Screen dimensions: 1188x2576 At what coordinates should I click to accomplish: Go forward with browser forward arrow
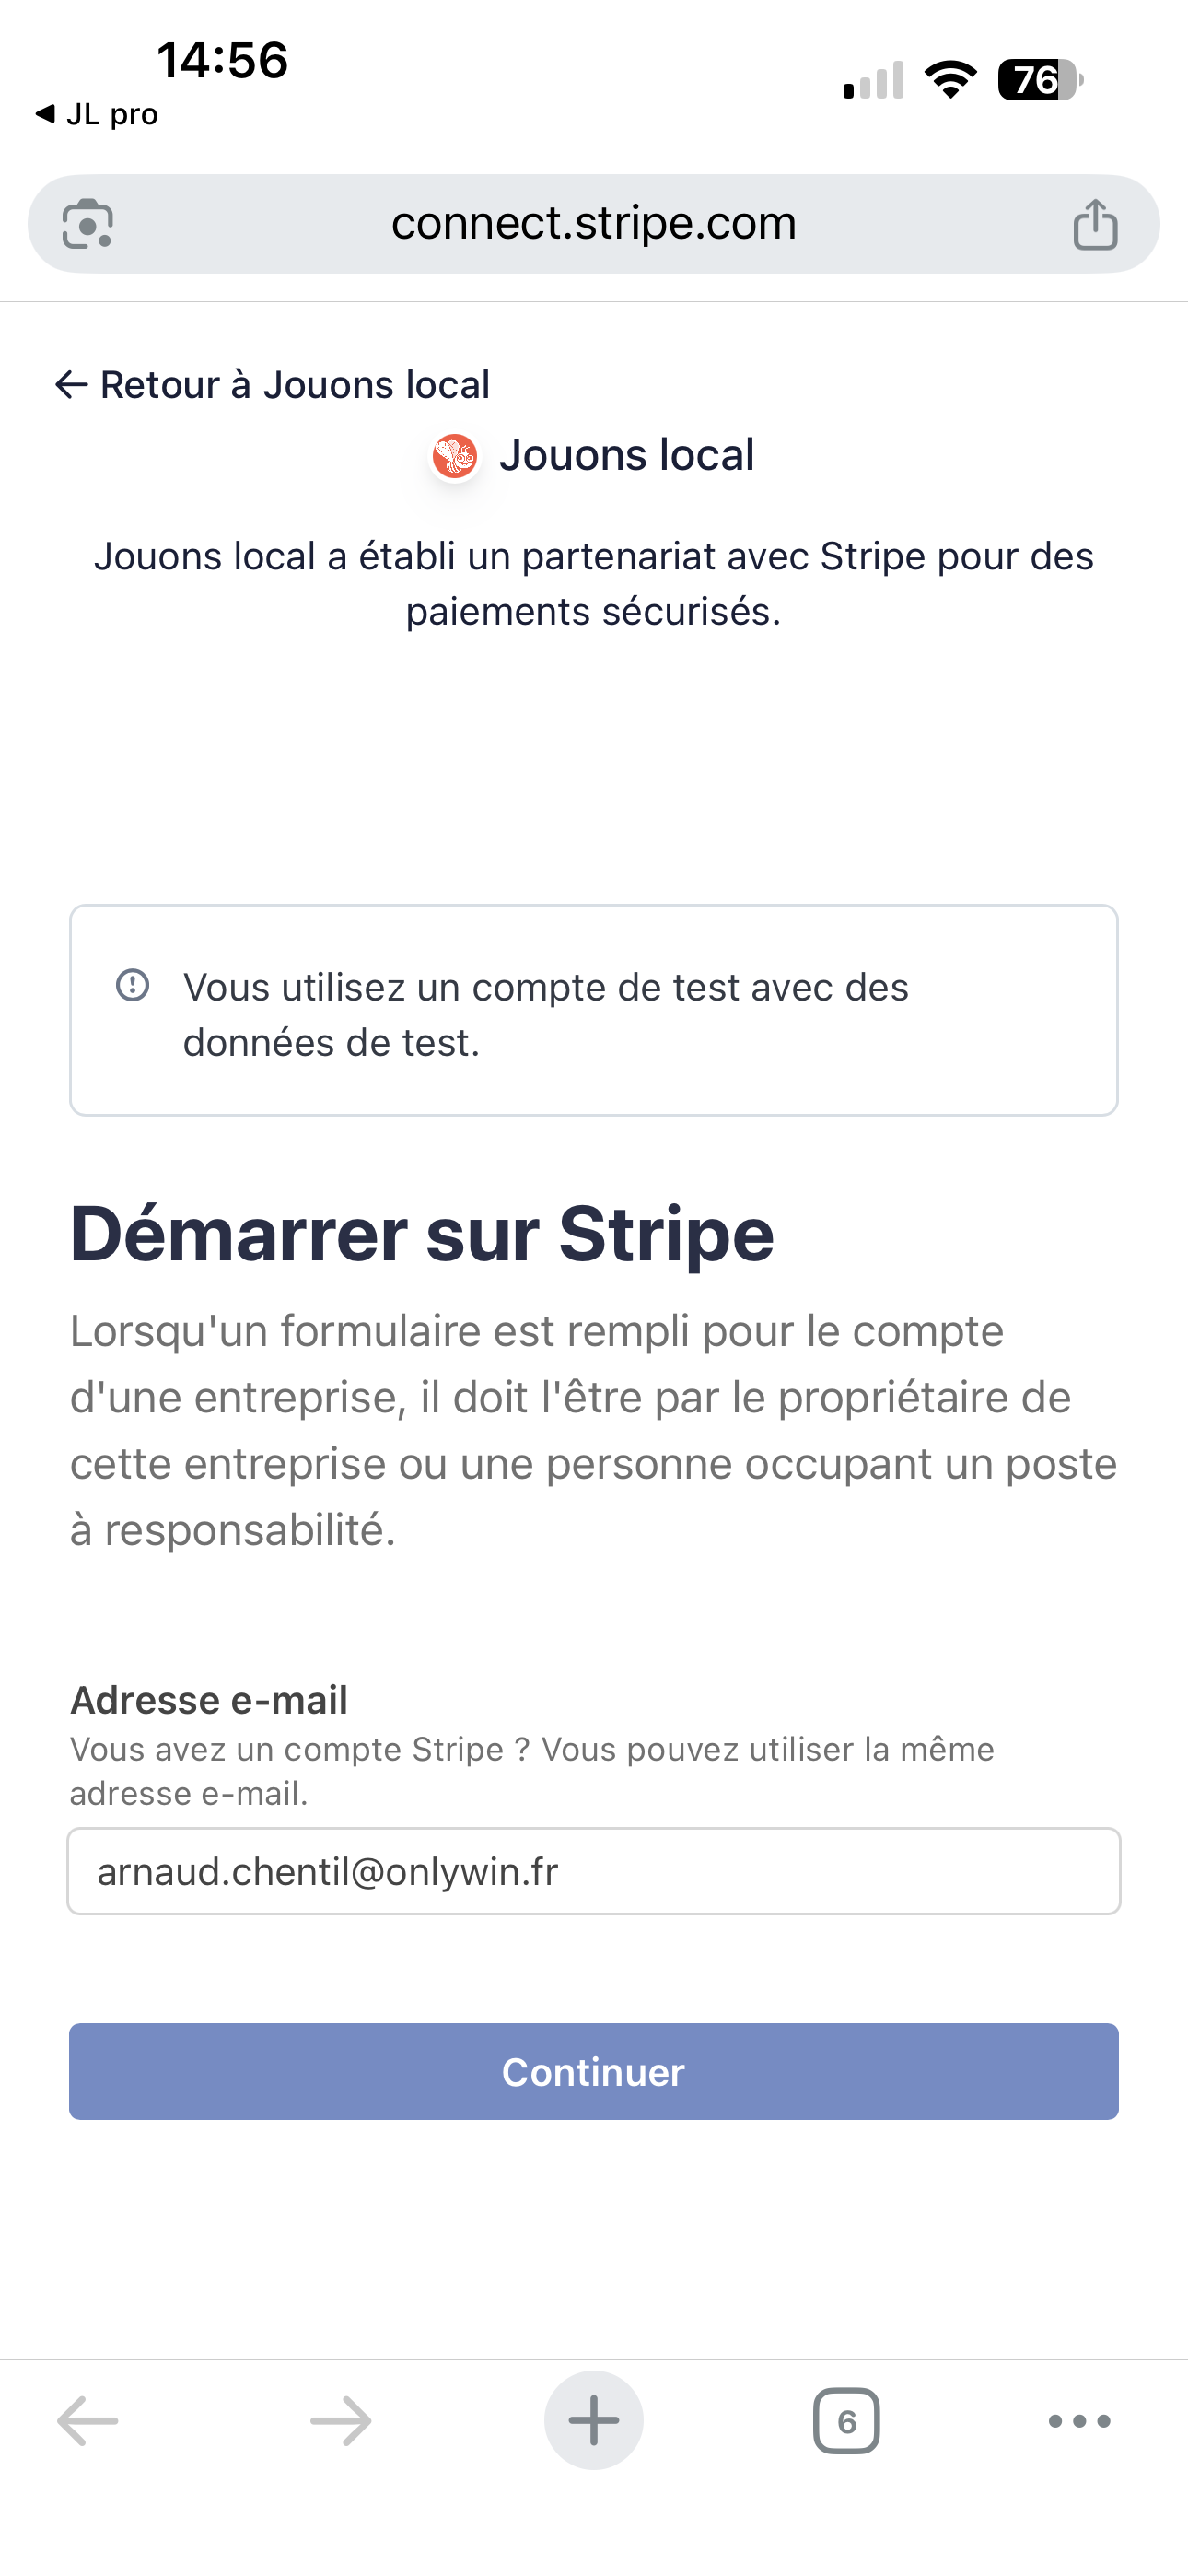[x=341, y=2421]
